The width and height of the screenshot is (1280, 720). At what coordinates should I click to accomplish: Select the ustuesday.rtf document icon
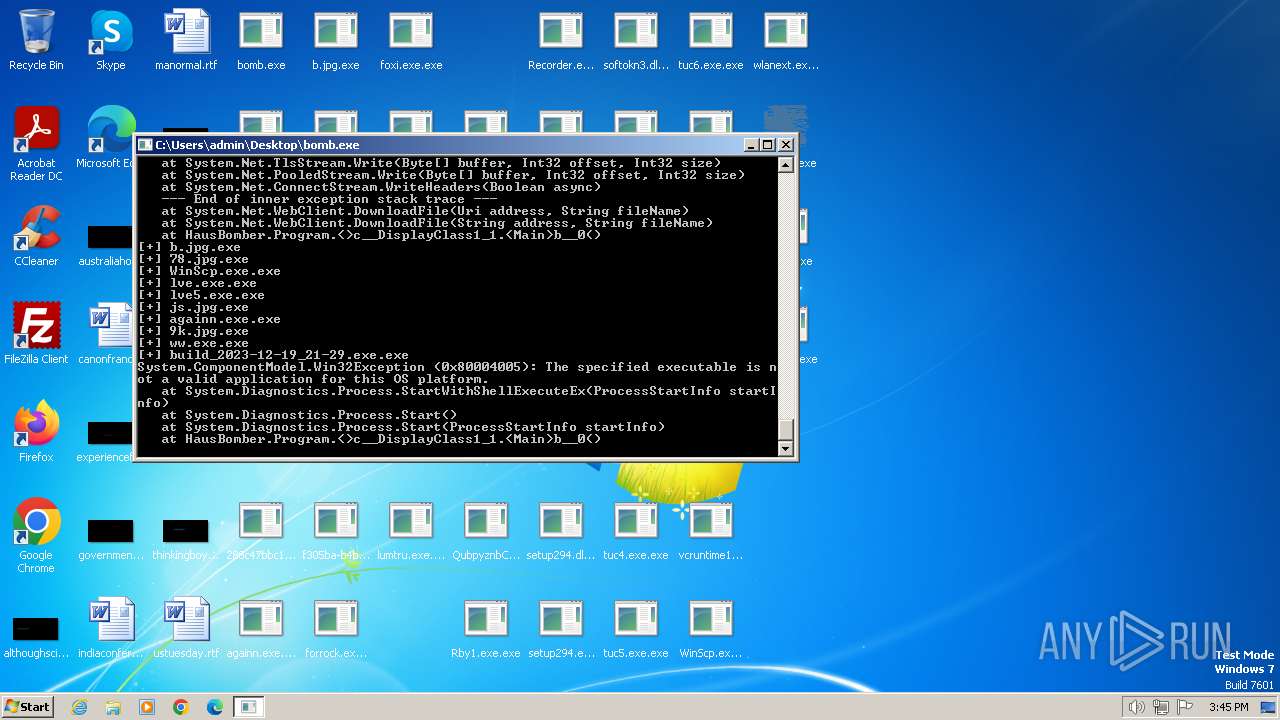pyautogui.click(x=186, y=628)
